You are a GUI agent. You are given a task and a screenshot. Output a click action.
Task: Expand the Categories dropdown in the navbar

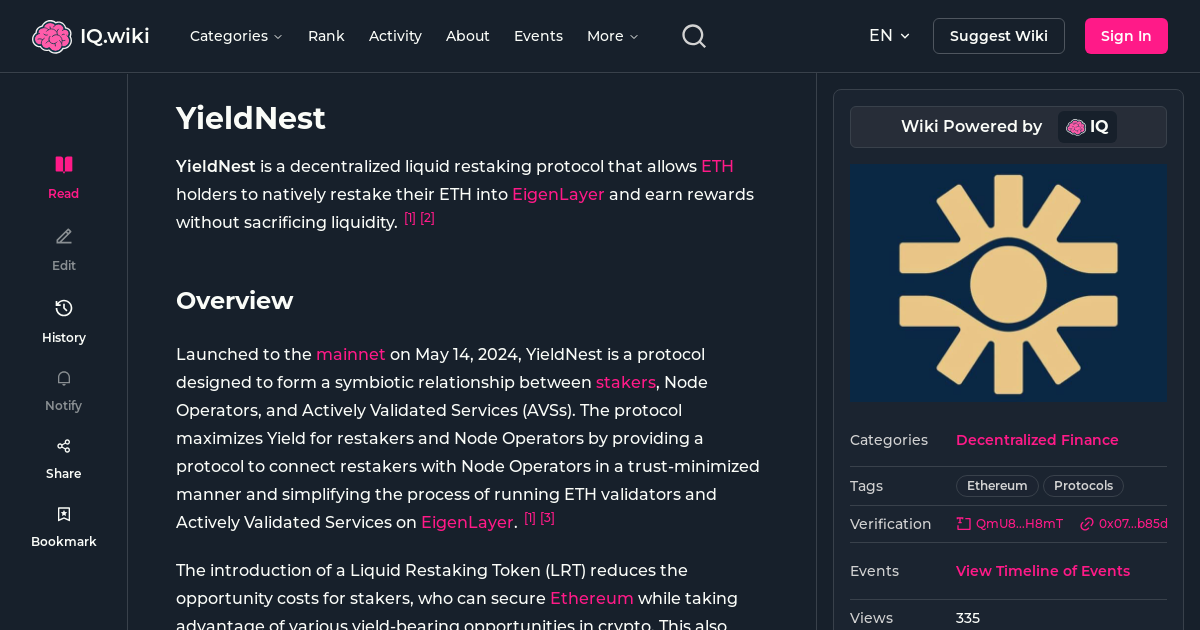(x=236, y=35)
